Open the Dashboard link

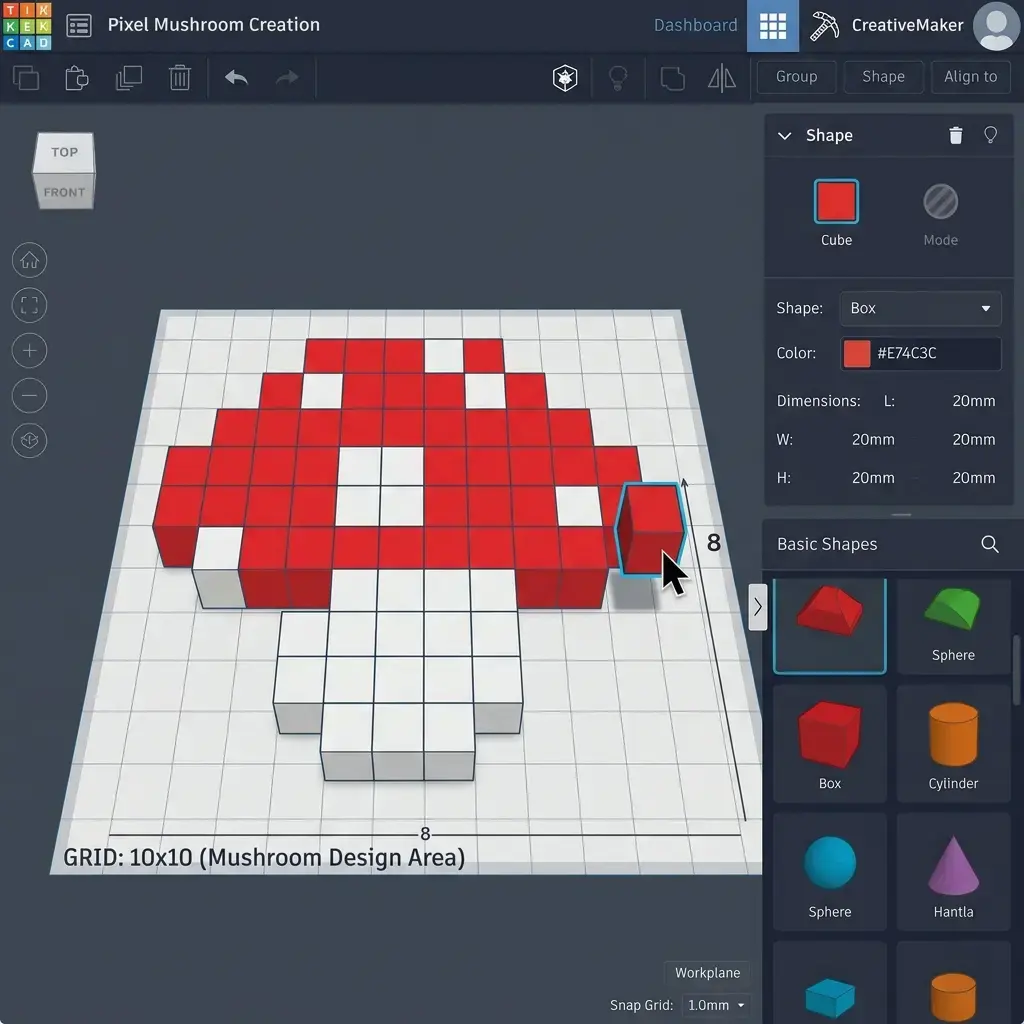tap(696, 25)
